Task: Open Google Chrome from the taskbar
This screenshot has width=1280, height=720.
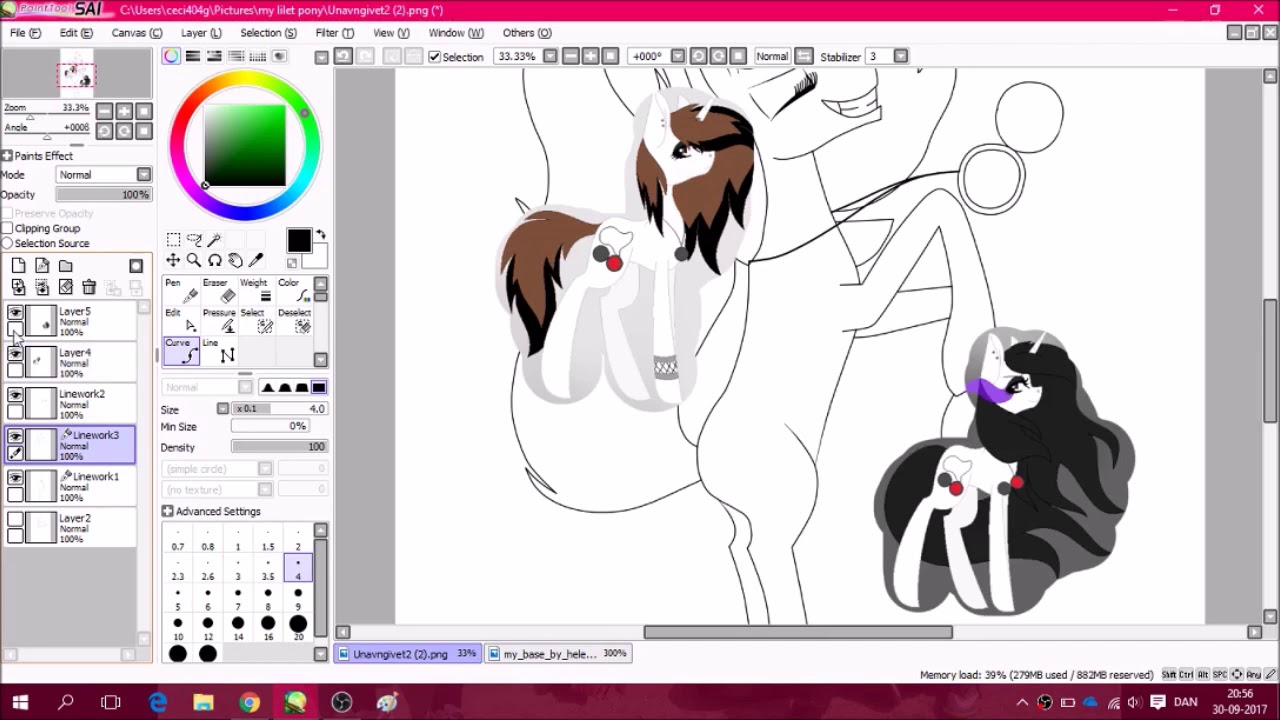Action: coord(250,703)
